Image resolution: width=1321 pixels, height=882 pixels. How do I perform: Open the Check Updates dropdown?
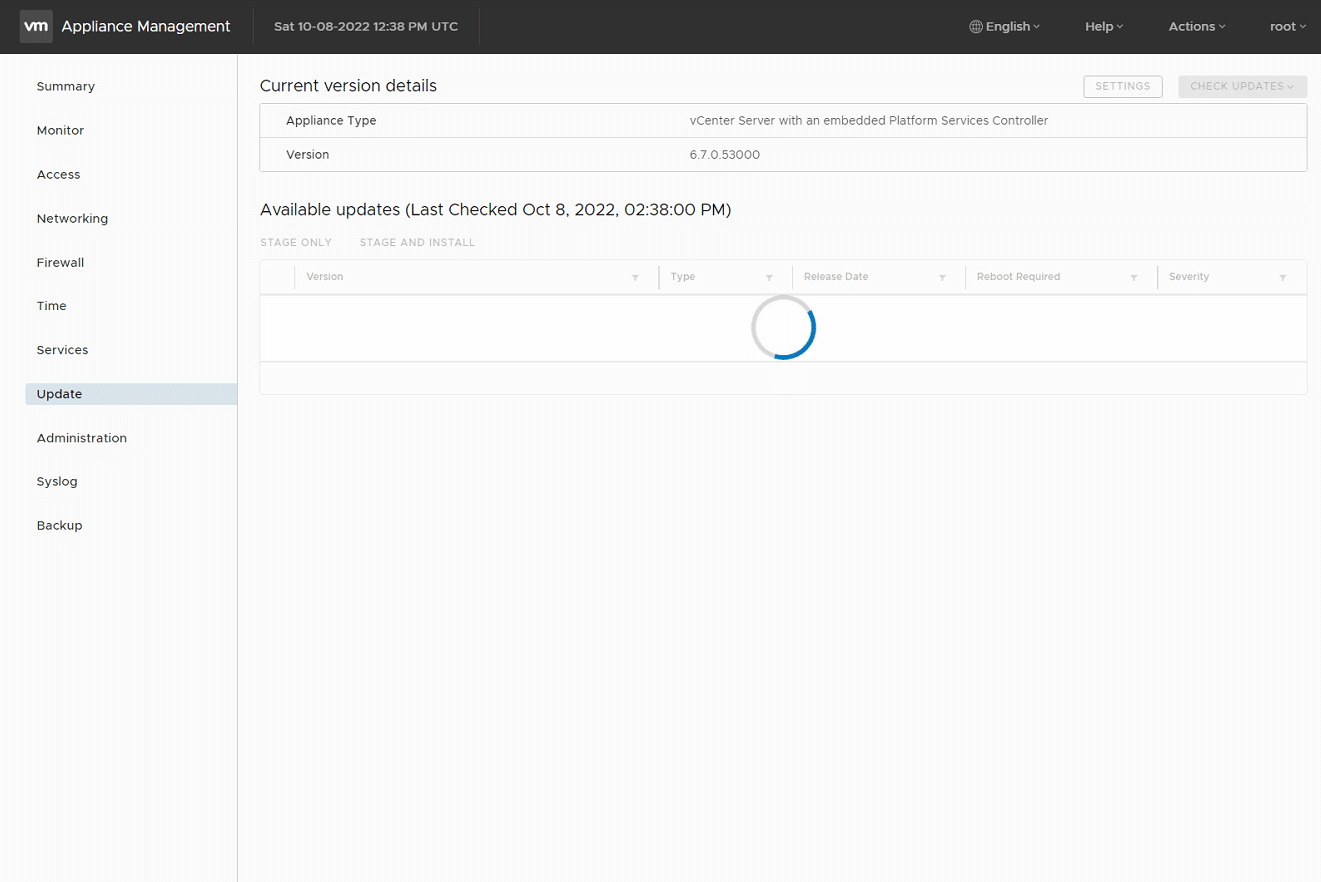click(x=1242, y=86)
